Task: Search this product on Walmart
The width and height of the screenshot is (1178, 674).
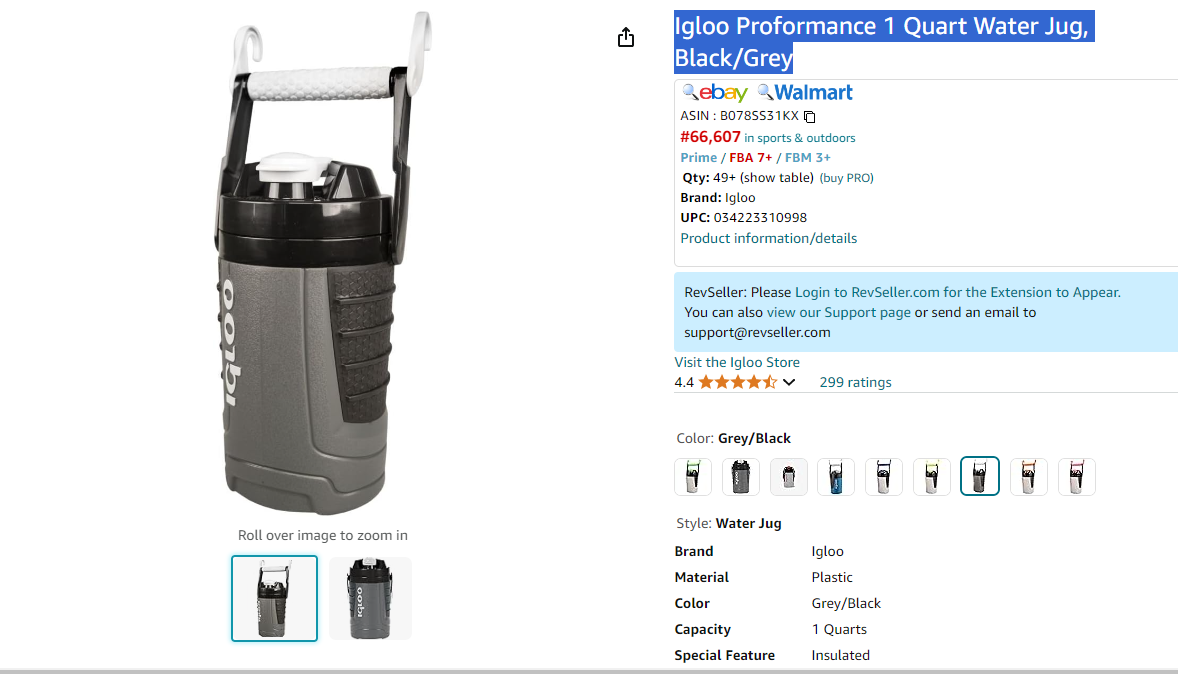Action: click(x=805, y=92)
